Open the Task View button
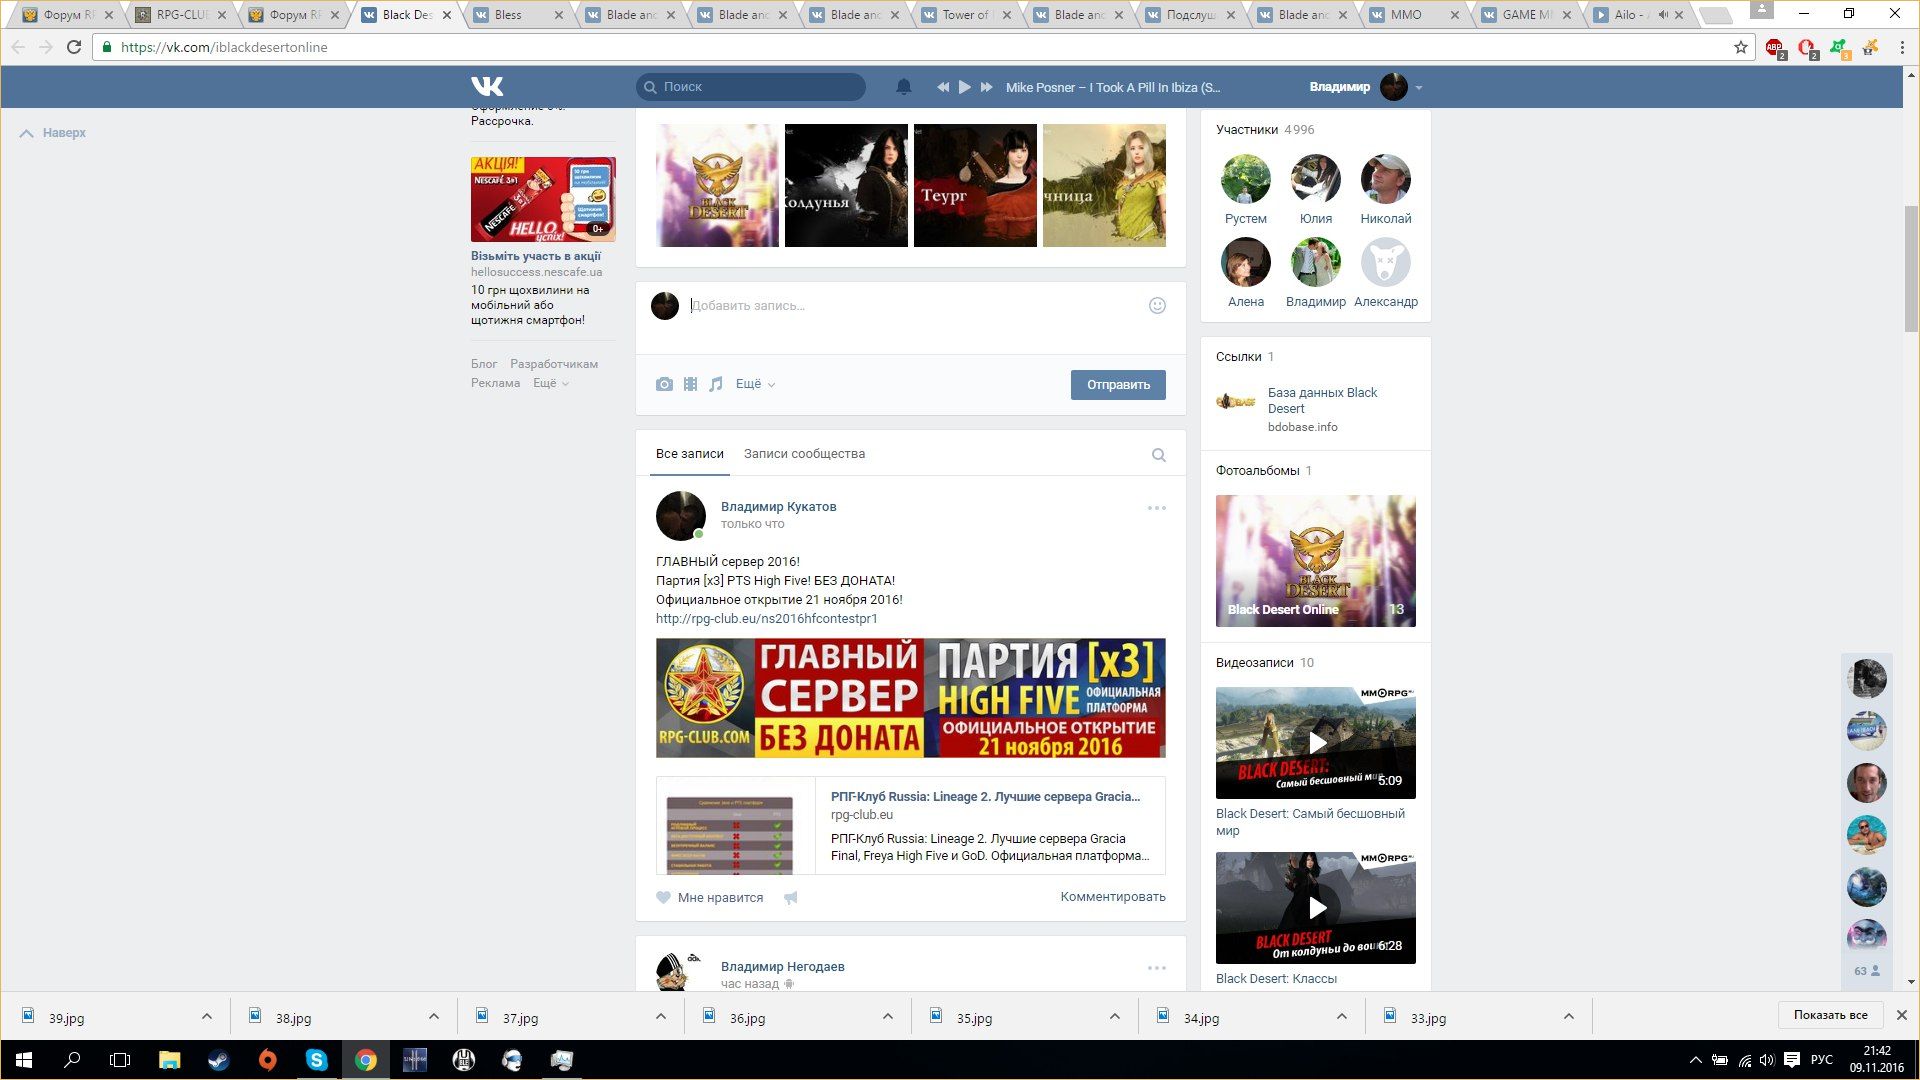The image size is (1920, 1080). (x=120, y=1060)
